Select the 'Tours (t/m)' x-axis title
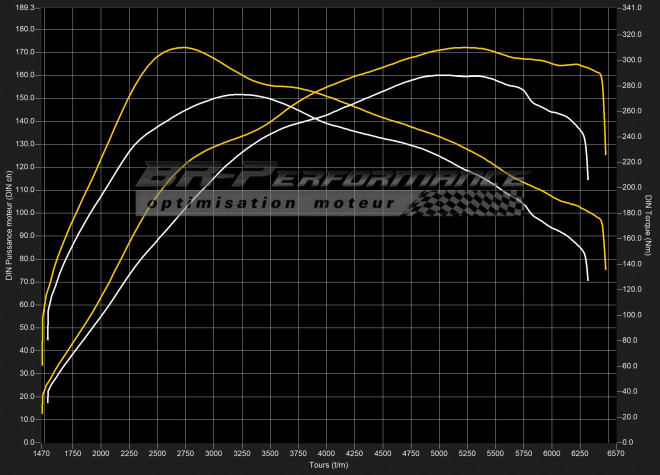Viewport: 660px width, 475px height. pos(327,465)
